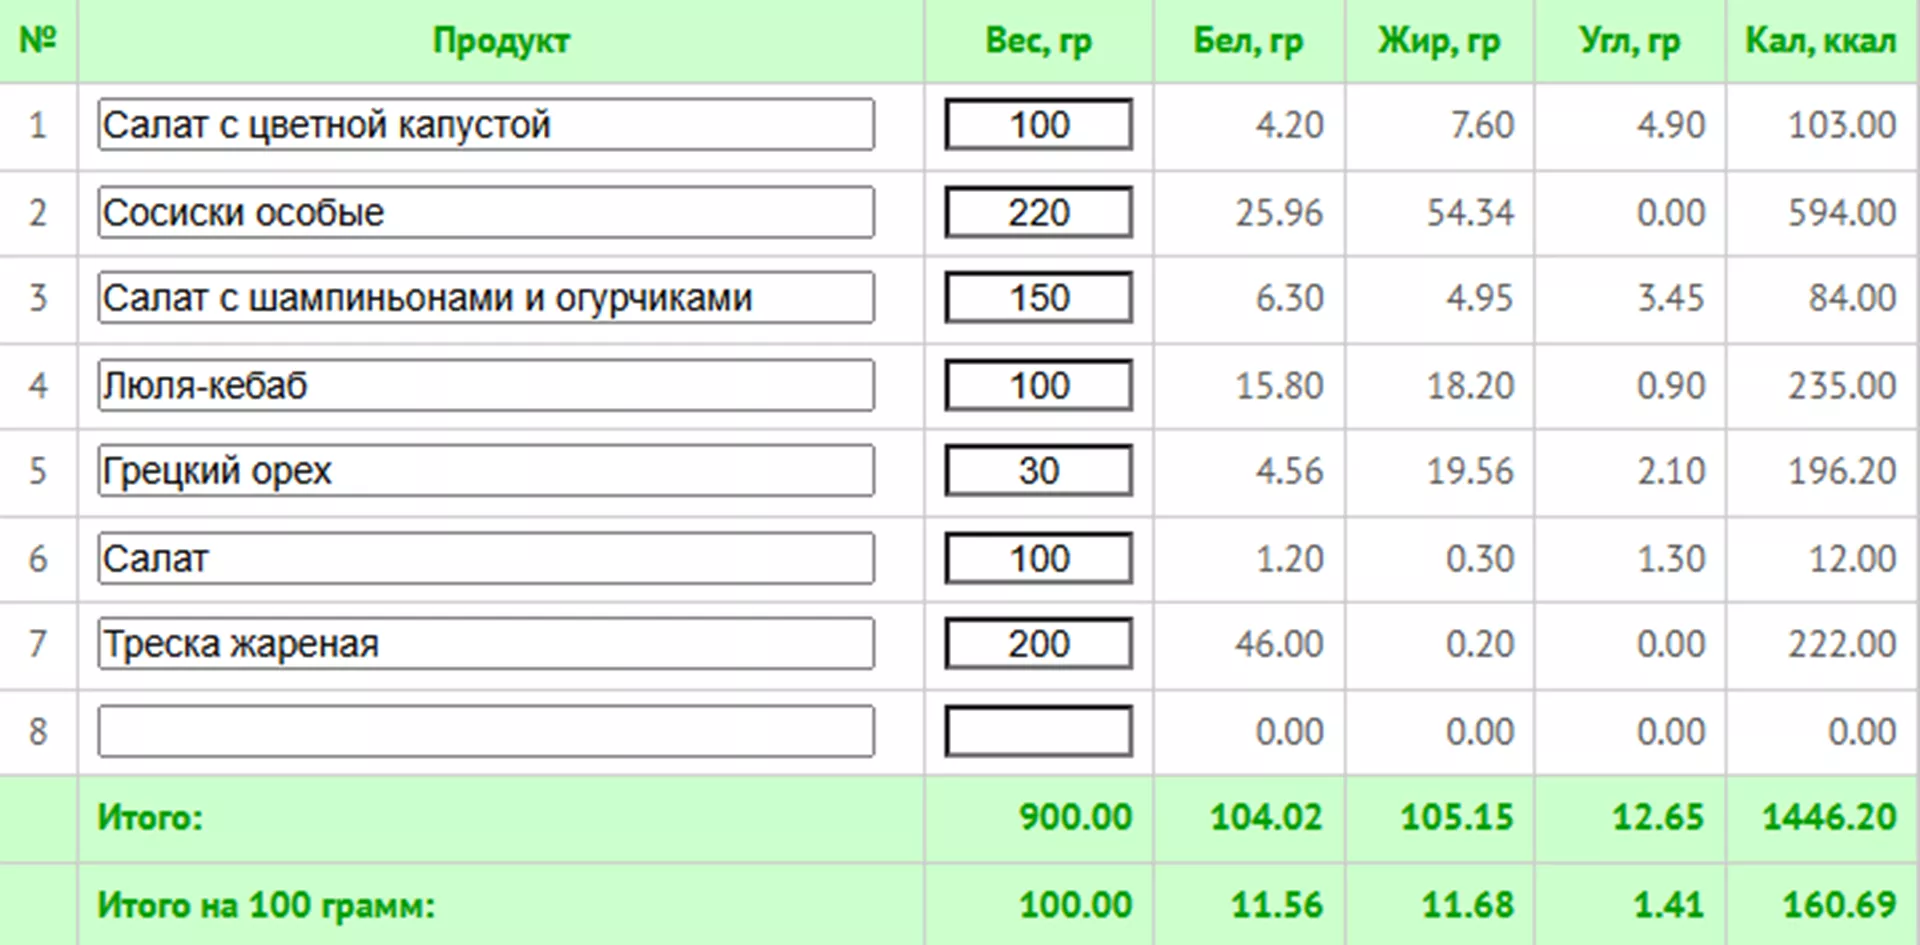Focus the 'Грецкий орех' product field
This screenshot has height=945, width=1920.
coord(486,471)
